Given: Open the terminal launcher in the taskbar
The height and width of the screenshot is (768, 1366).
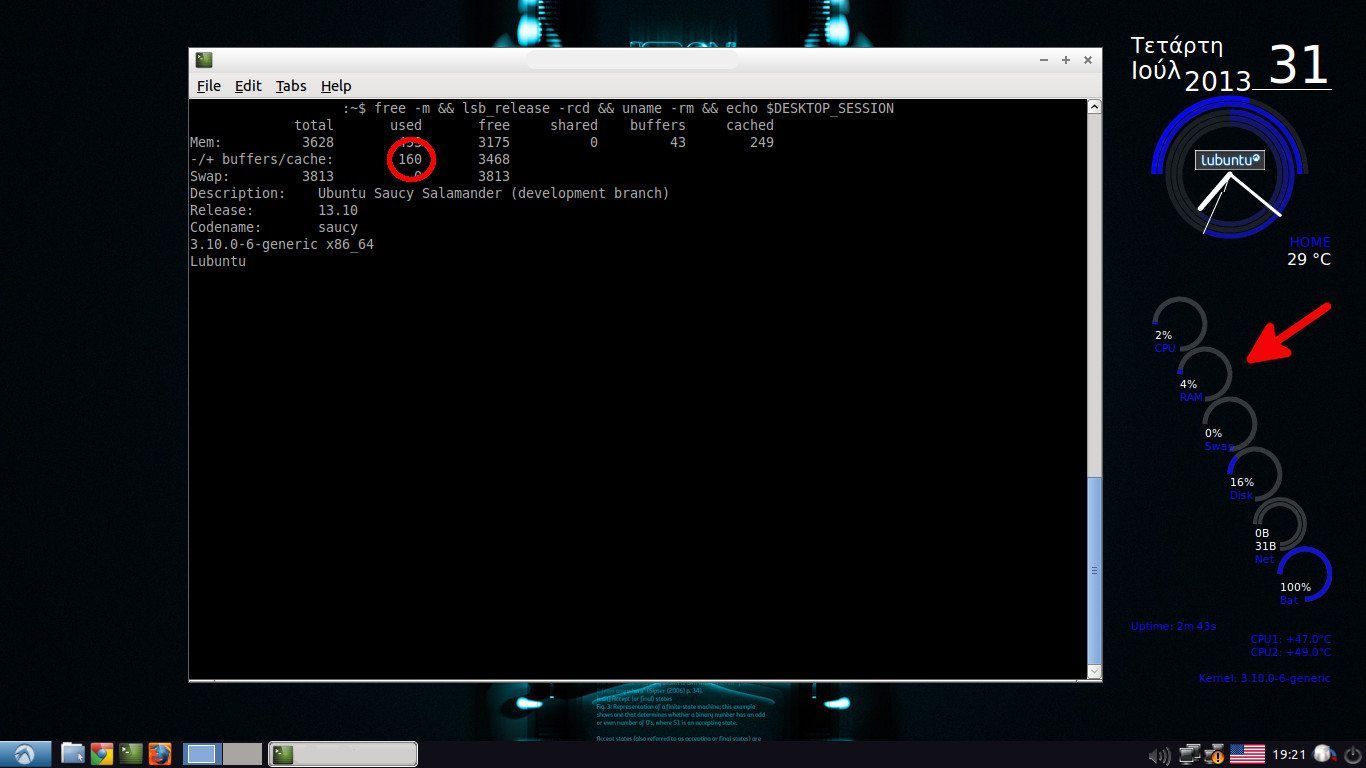Looking at the screenshot, I should tap(131, 754).
